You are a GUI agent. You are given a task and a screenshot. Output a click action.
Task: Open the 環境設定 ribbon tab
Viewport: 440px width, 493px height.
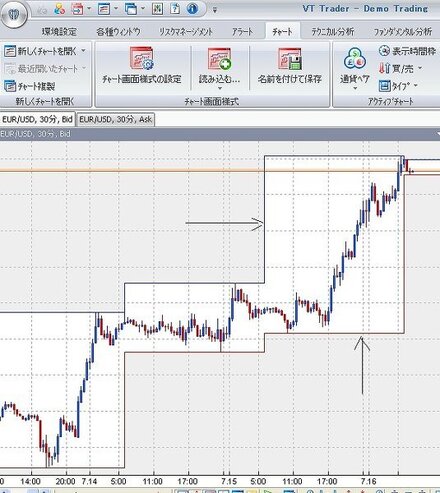(x=59, y=32)
